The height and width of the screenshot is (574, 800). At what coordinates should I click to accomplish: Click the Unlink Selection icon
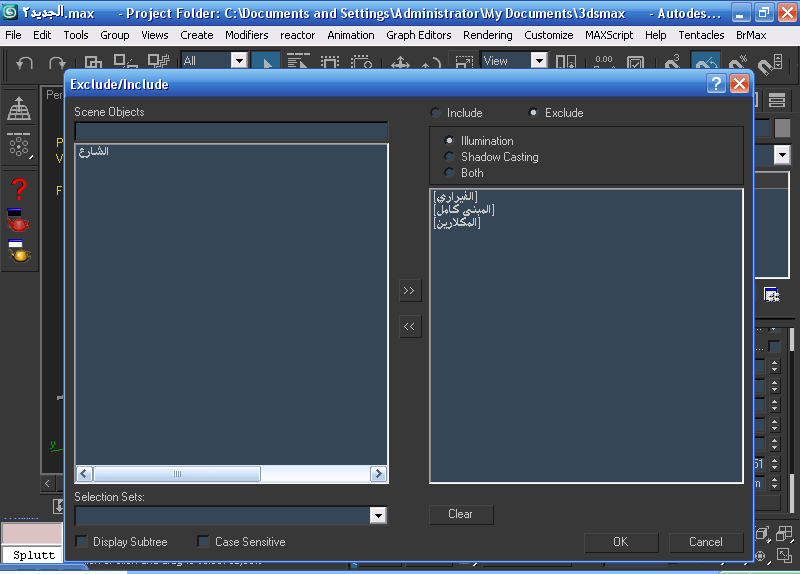126,62
